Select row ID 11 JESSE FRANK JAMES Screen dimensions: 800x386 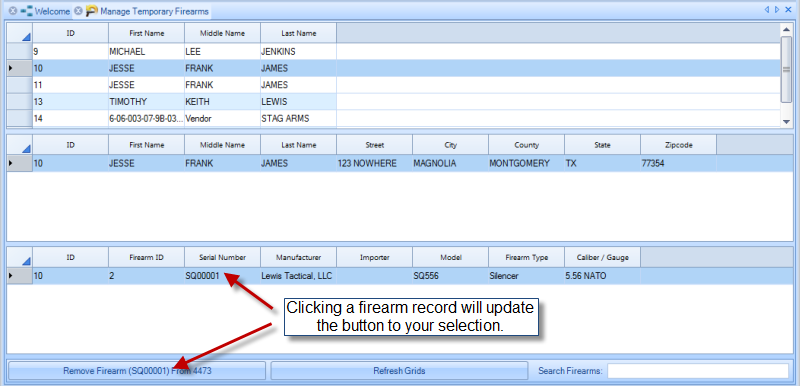tap(393, 85)
